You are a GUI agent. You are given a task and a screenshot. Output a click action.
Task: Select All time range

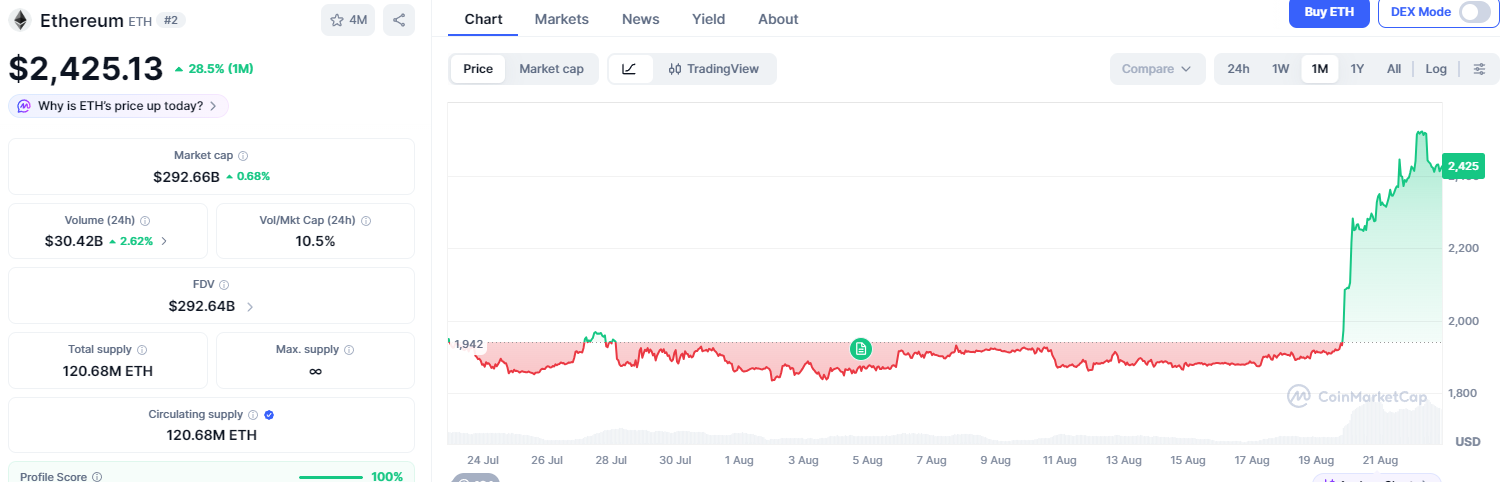(1394, 69)
